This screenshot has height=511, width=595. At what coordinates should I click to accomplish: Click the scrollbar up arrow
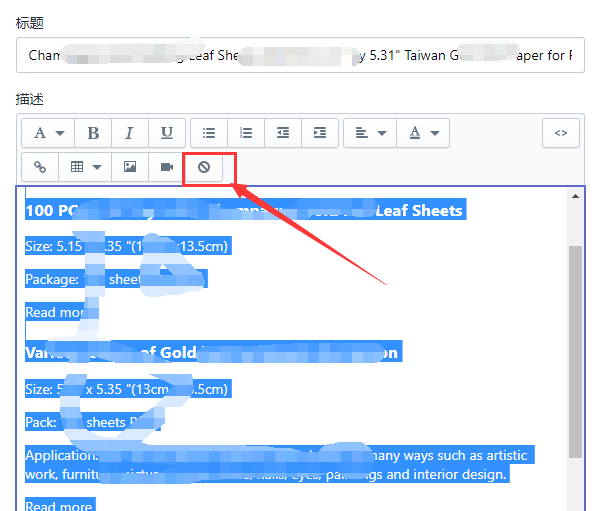(x=575, y=196)
